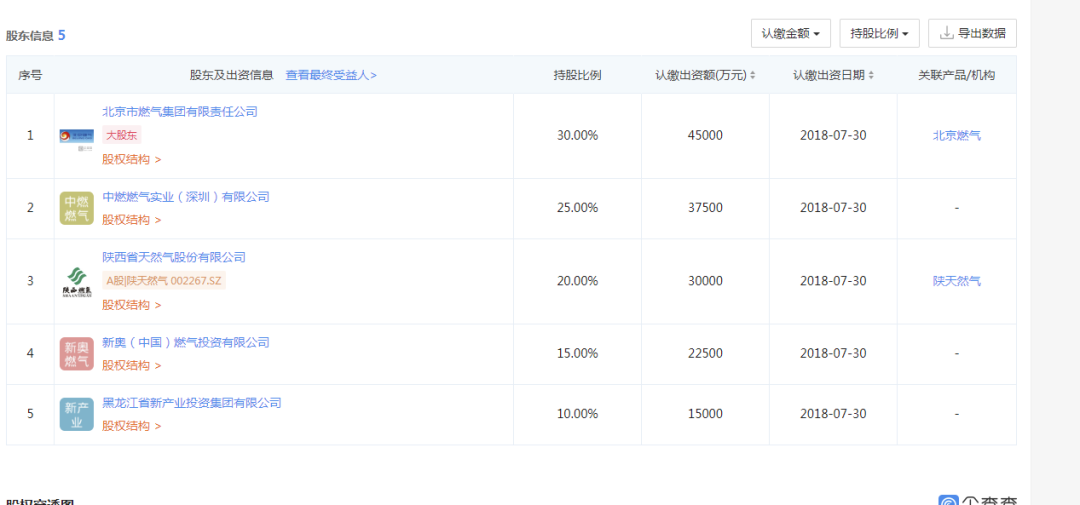Click the 45000 contribution amount cell
This screenshot has height=505, width=1080.
pos(705,136)
